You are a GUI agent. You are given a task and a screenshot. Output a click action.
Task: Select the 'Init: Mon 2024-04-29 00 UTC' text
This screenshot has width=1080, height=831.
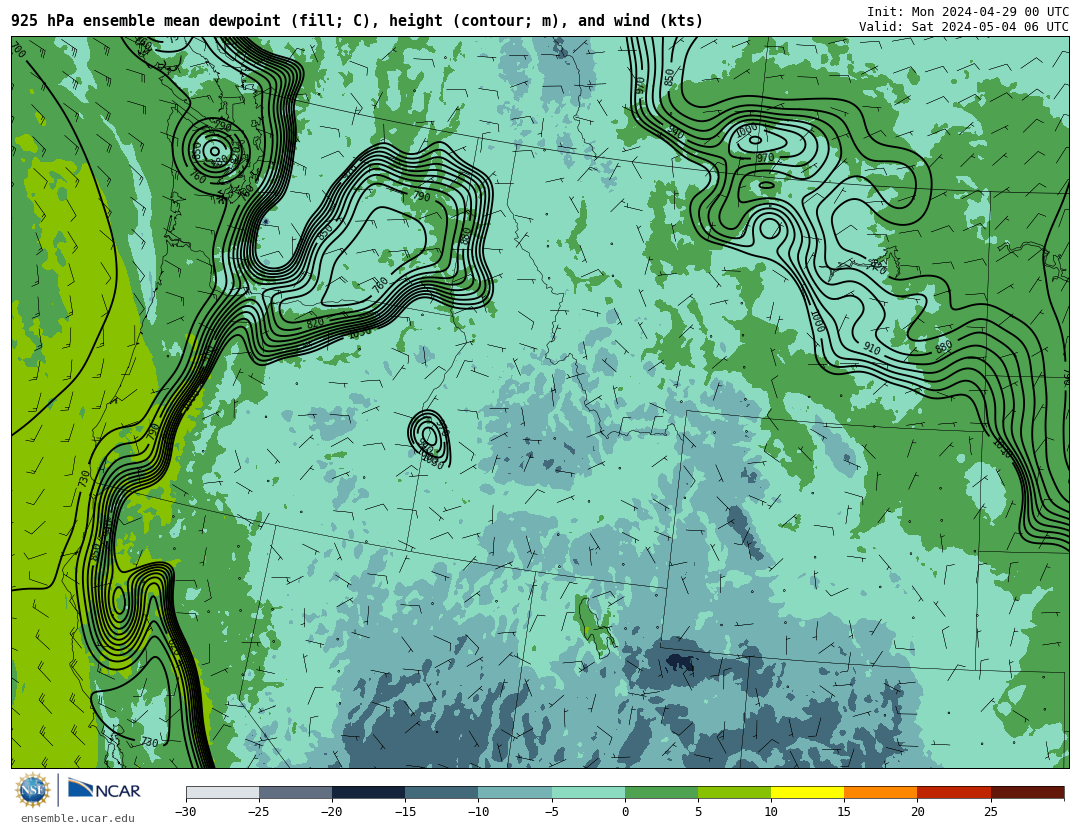[x=968, y=12]
